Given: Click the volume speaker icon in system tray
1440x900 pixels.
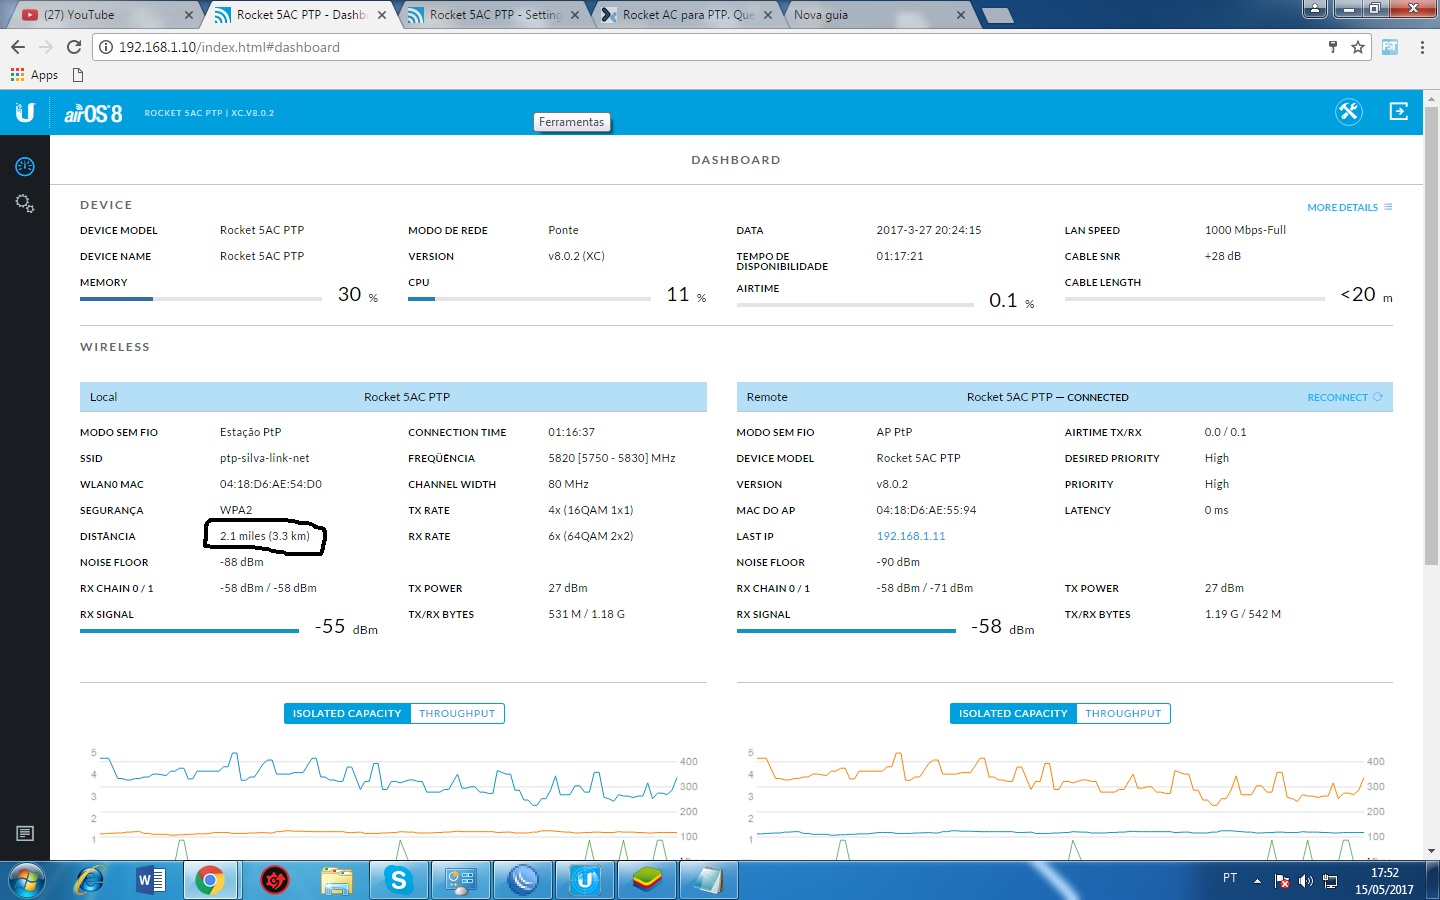Looking at the screenshot, I should point(1306,881).
